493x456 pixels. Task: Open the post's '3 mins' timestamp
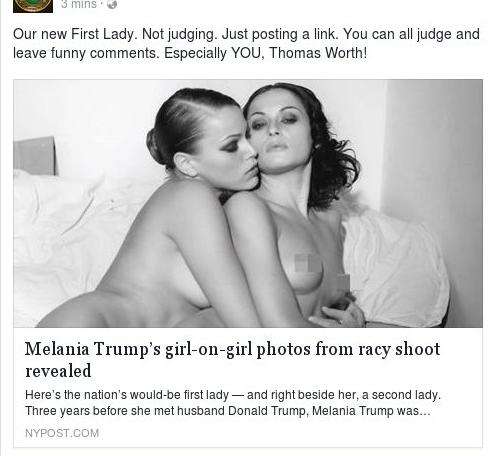tap(79, 4)
